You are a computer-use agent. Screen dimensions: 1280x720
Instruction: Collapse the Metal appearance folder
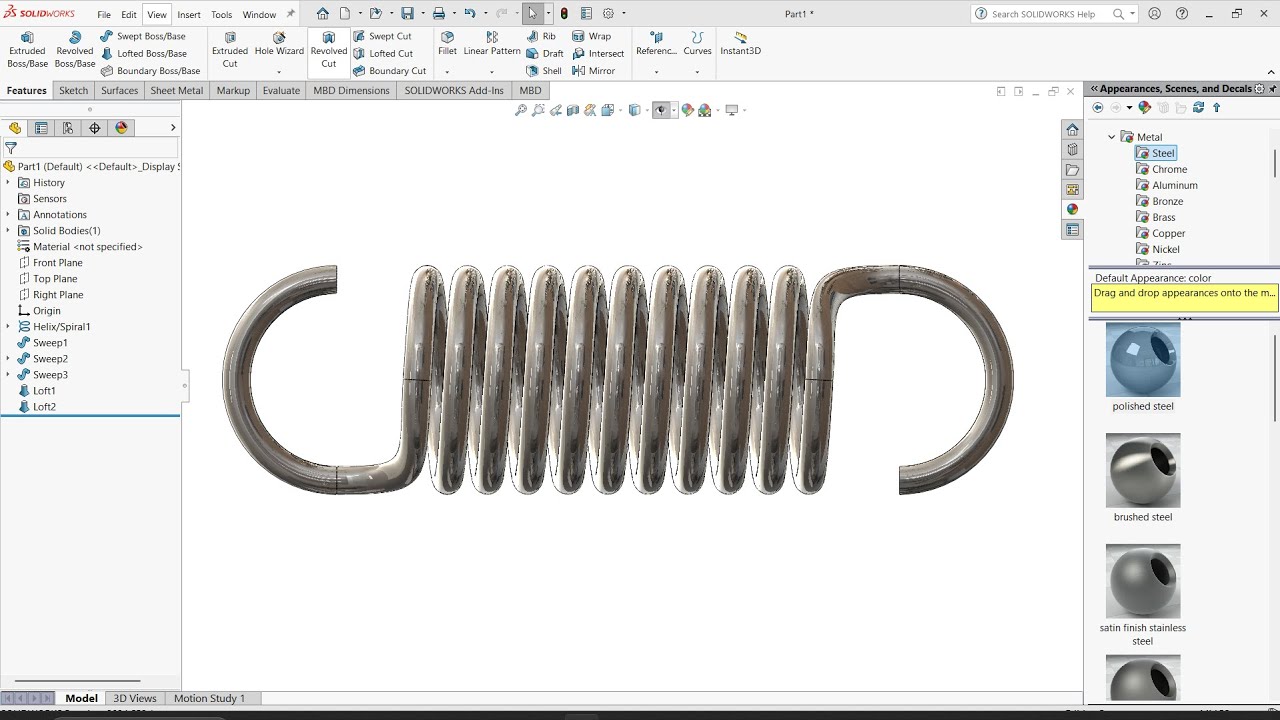[1111, 137]
